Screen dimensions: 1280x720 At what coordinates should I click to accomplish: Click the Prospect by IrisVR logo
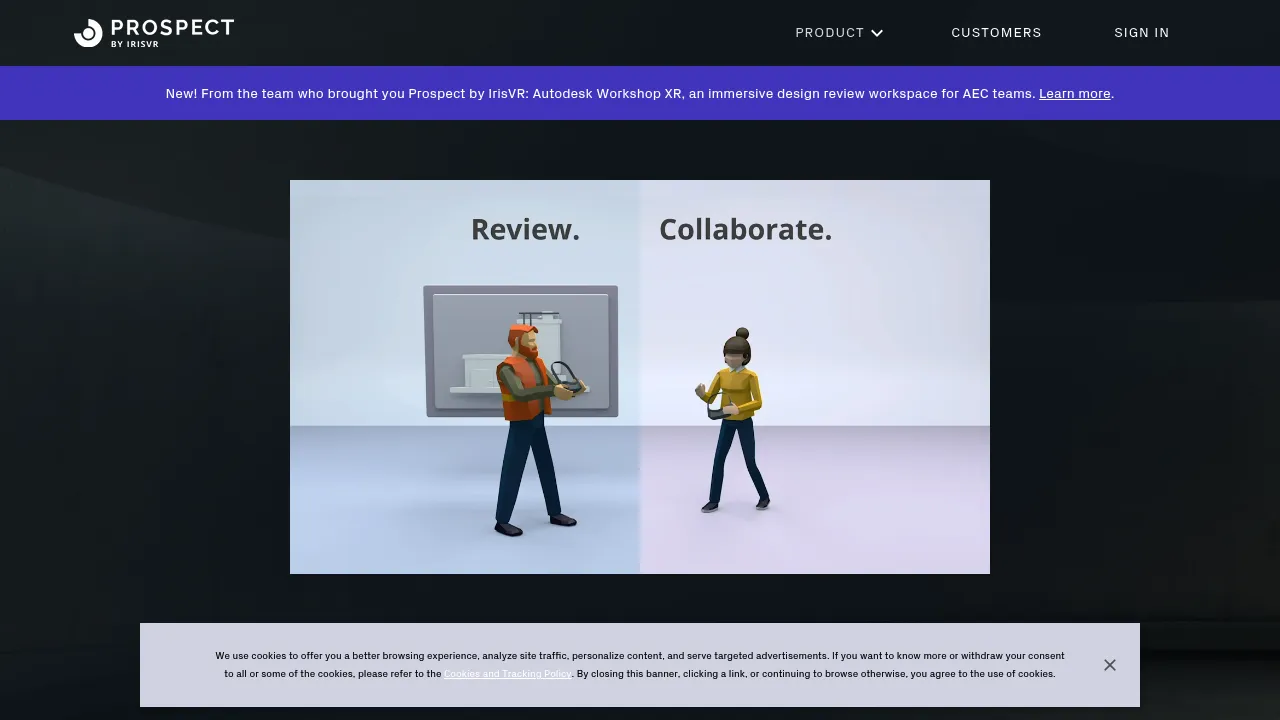tap(154, 33)
